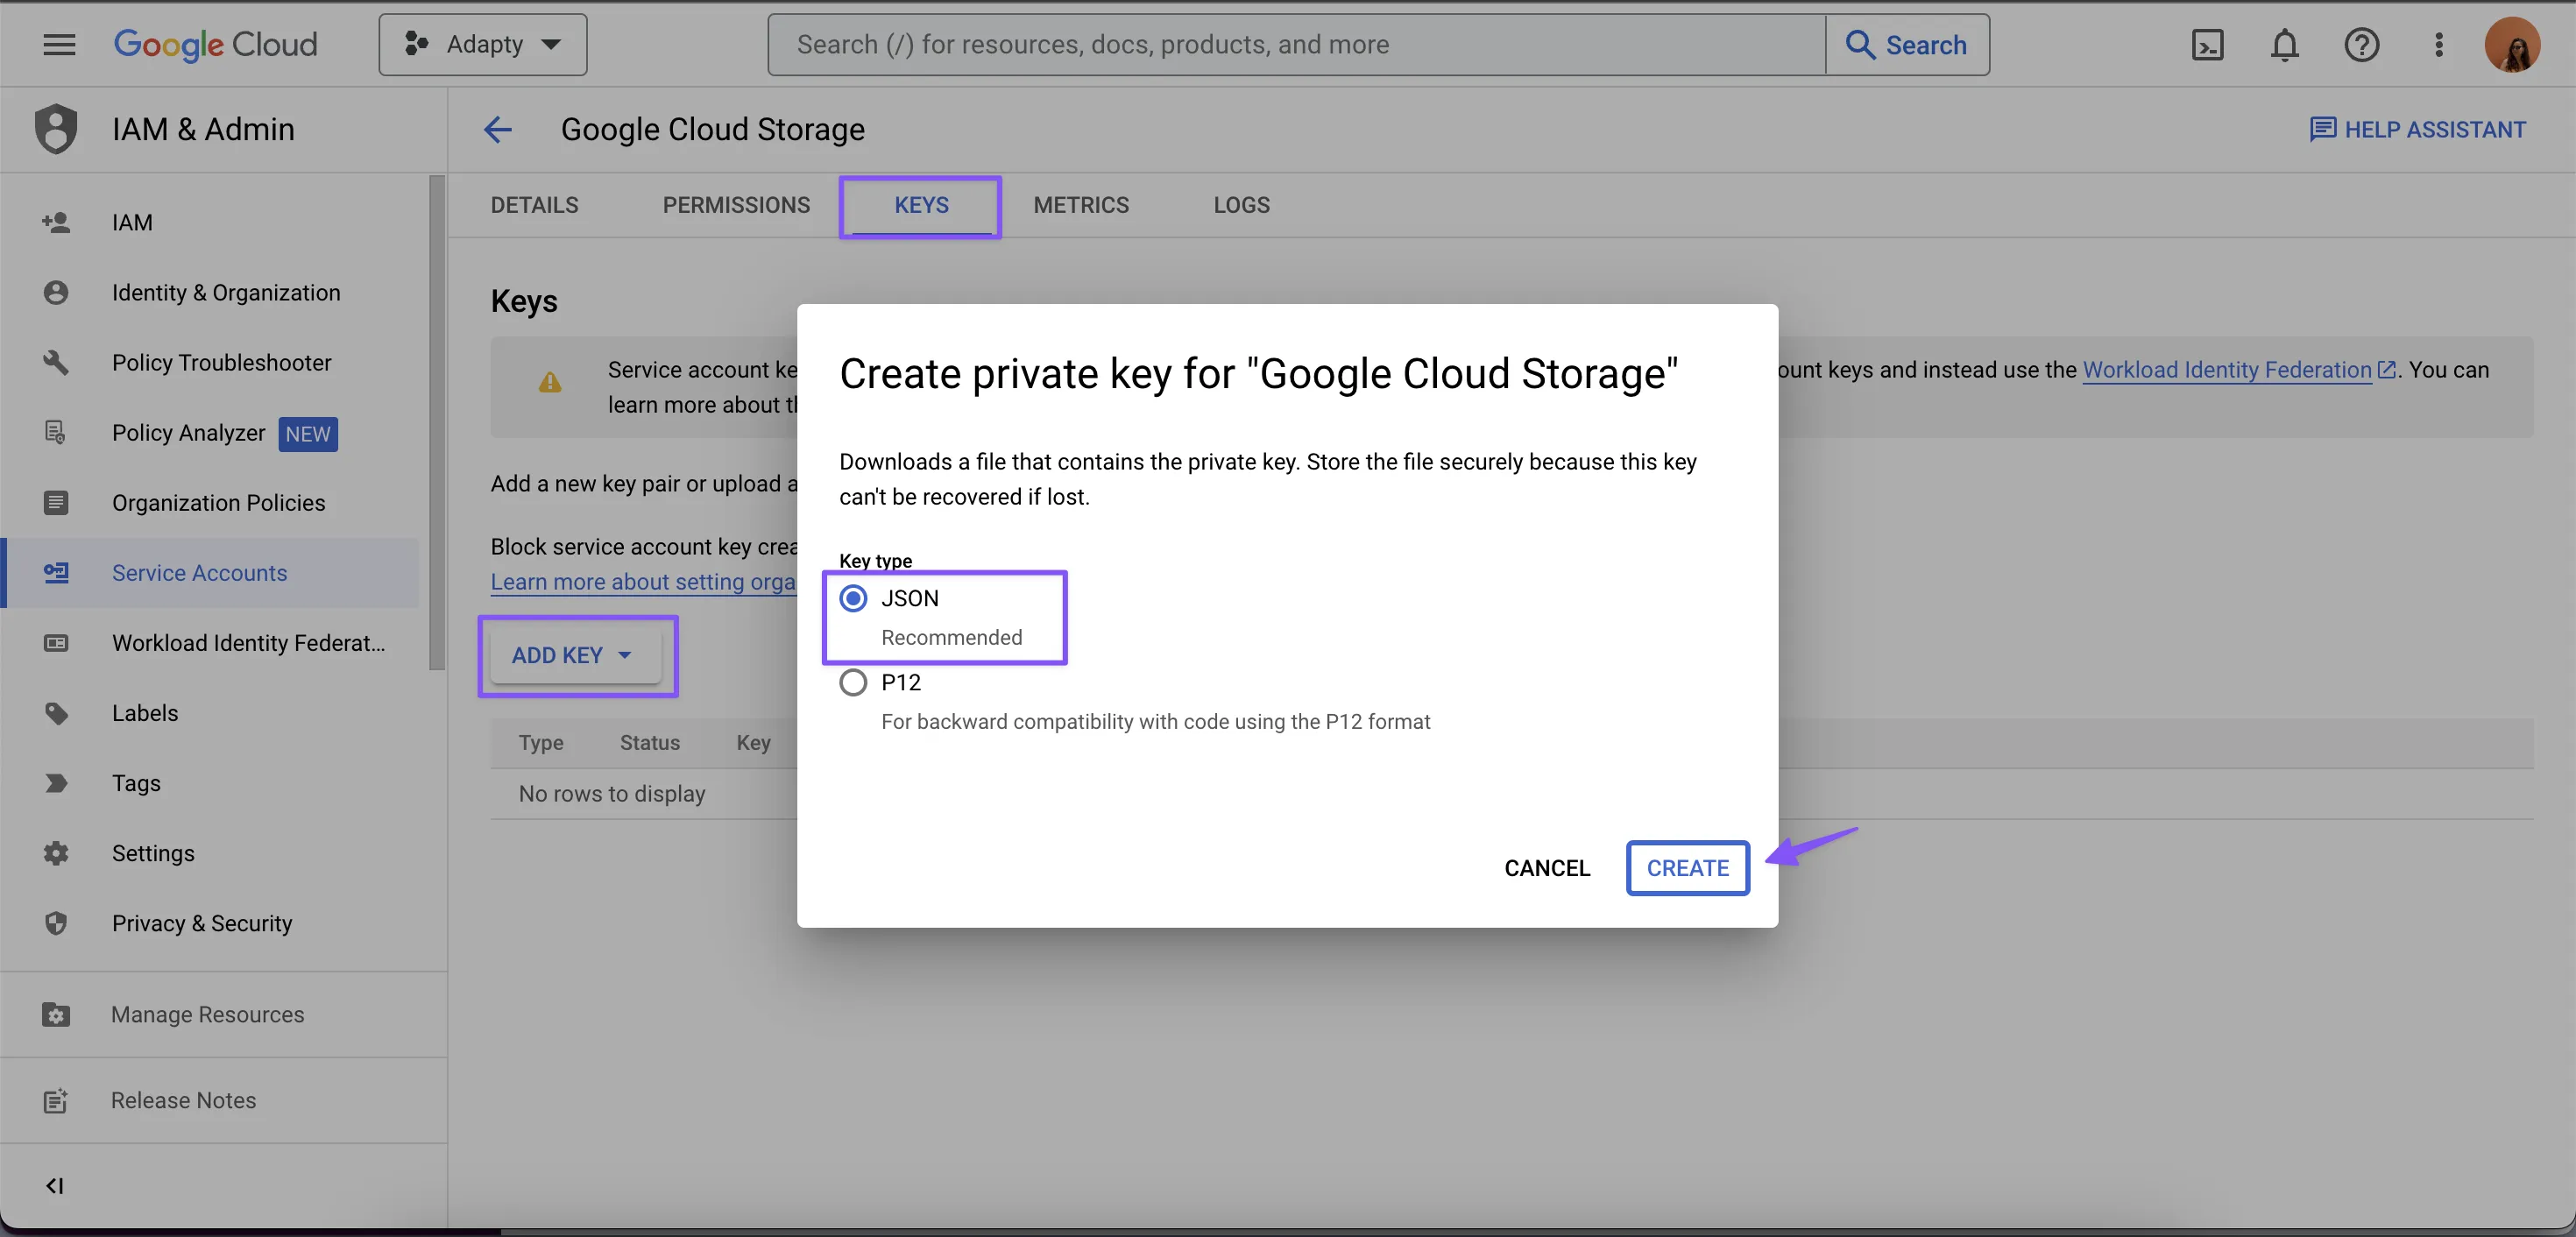
Task: Open the hamburger navigation menu
Action: [x=59, y=44]
